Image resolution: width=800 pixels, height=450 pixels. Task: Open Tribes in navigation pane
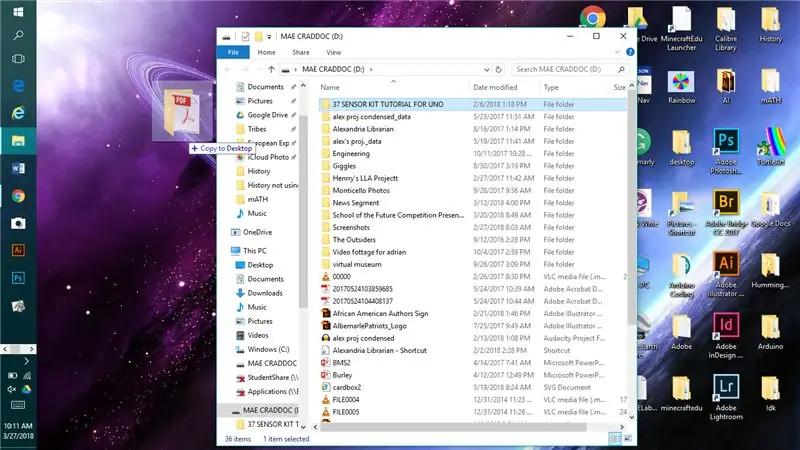[257, 129]
